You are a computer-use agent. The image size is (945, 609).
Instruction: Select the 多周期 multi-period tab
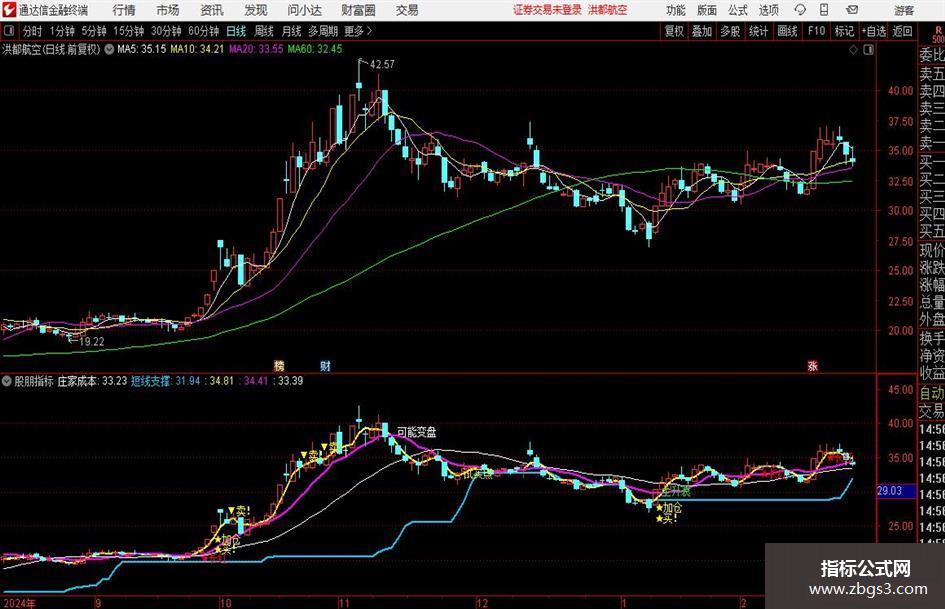(x=323, y=31)
